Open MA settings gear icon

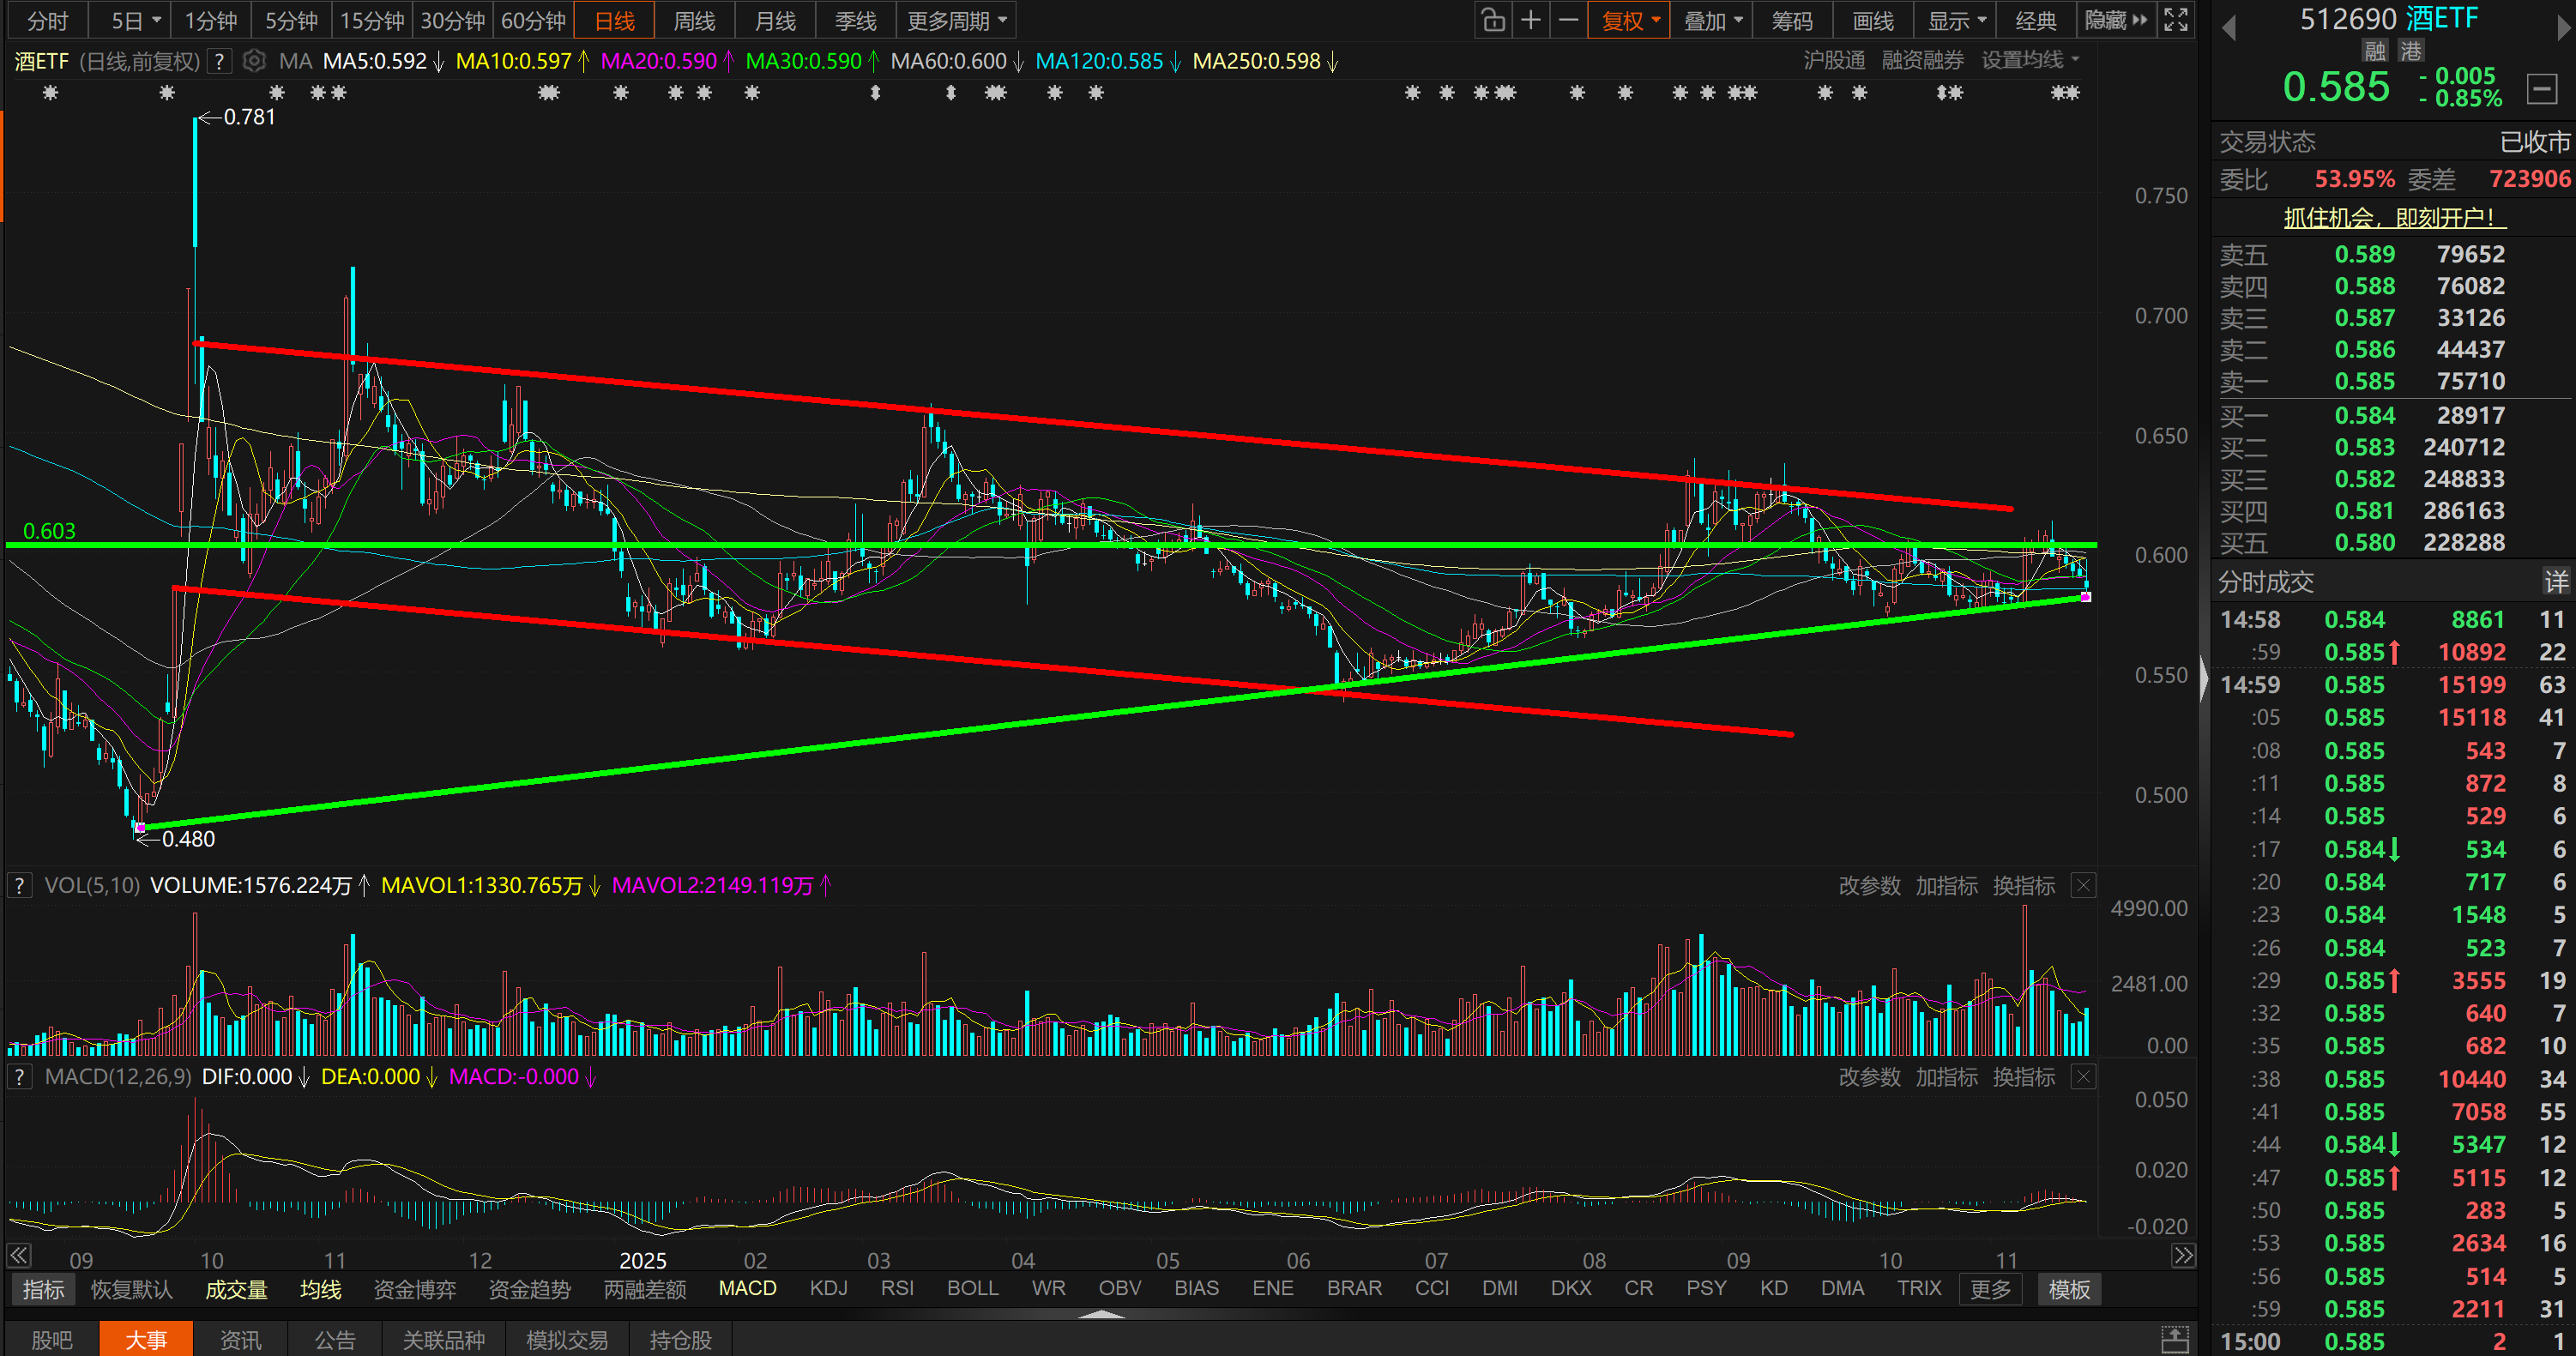tap(254, 61)
